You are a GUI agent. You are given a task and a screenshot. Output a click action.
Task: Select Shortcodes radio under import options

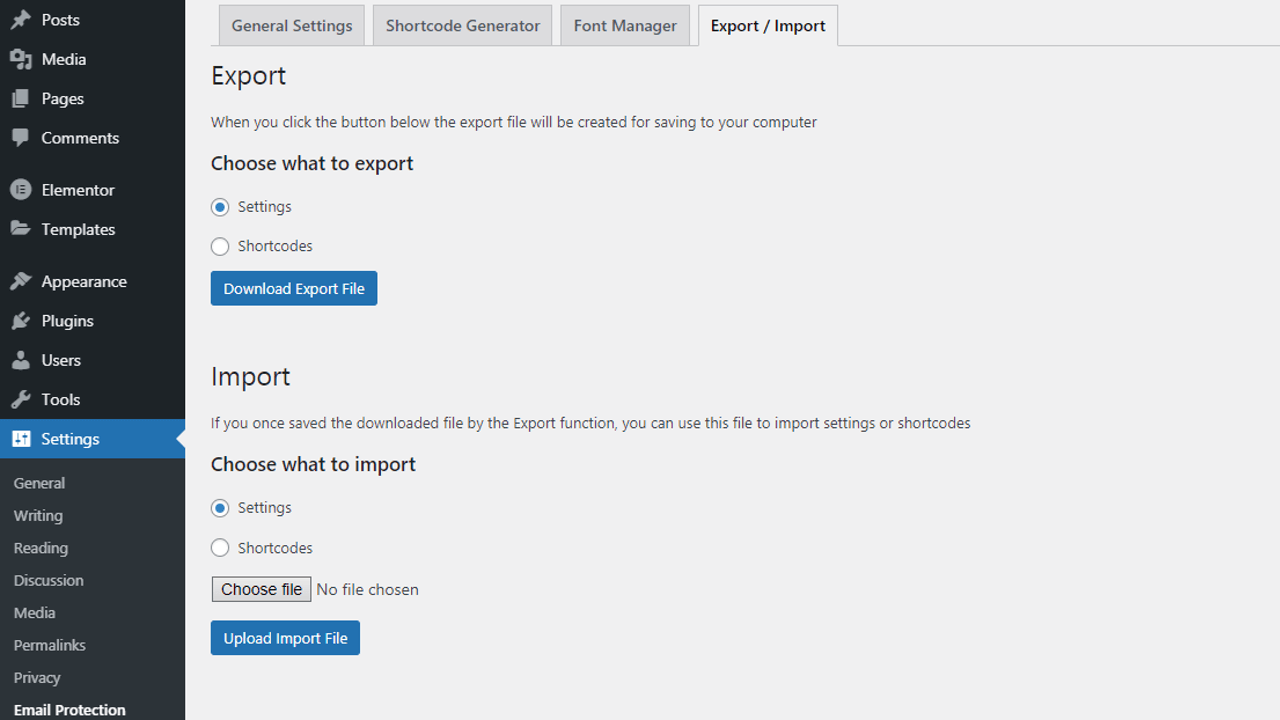point(219,547)
